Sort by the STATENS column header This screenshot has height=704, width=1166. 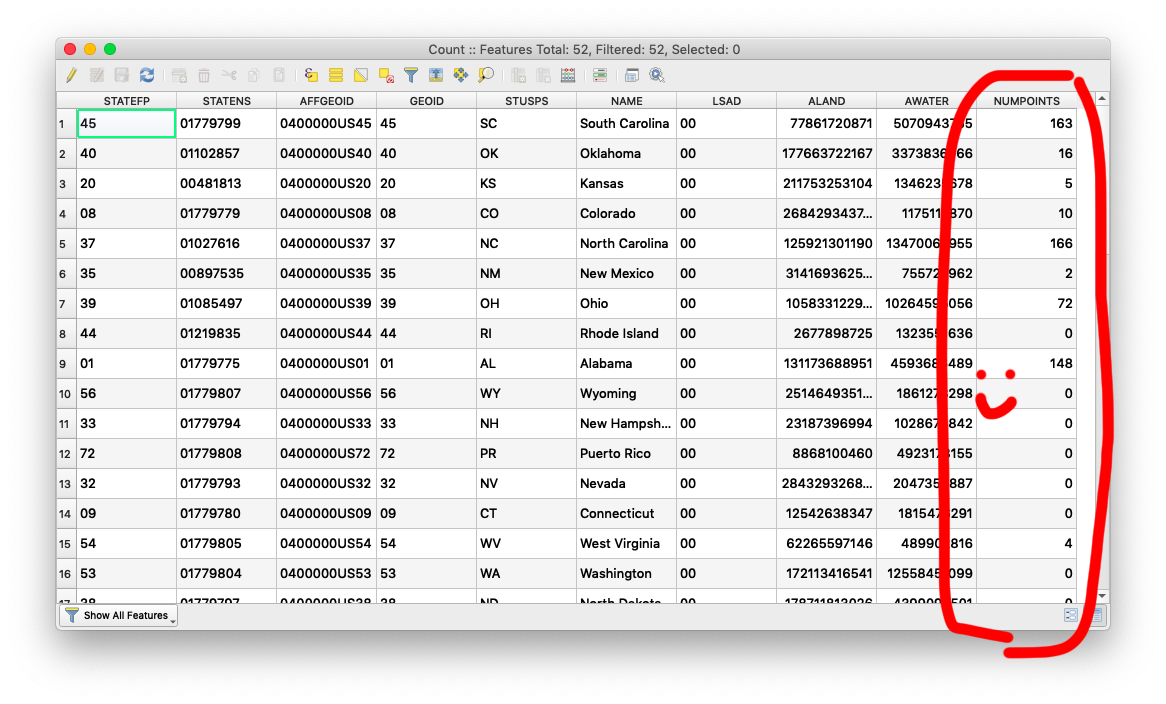[x=227, y=100]
